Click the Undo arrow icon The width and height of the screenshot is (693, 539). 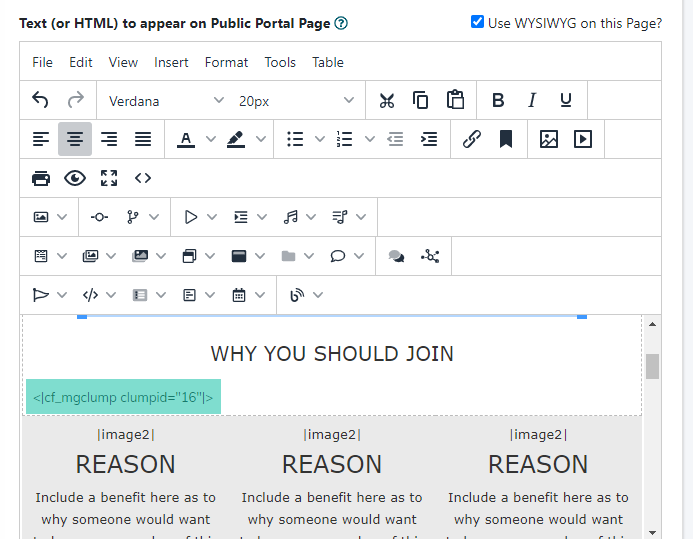pos(41,100)
